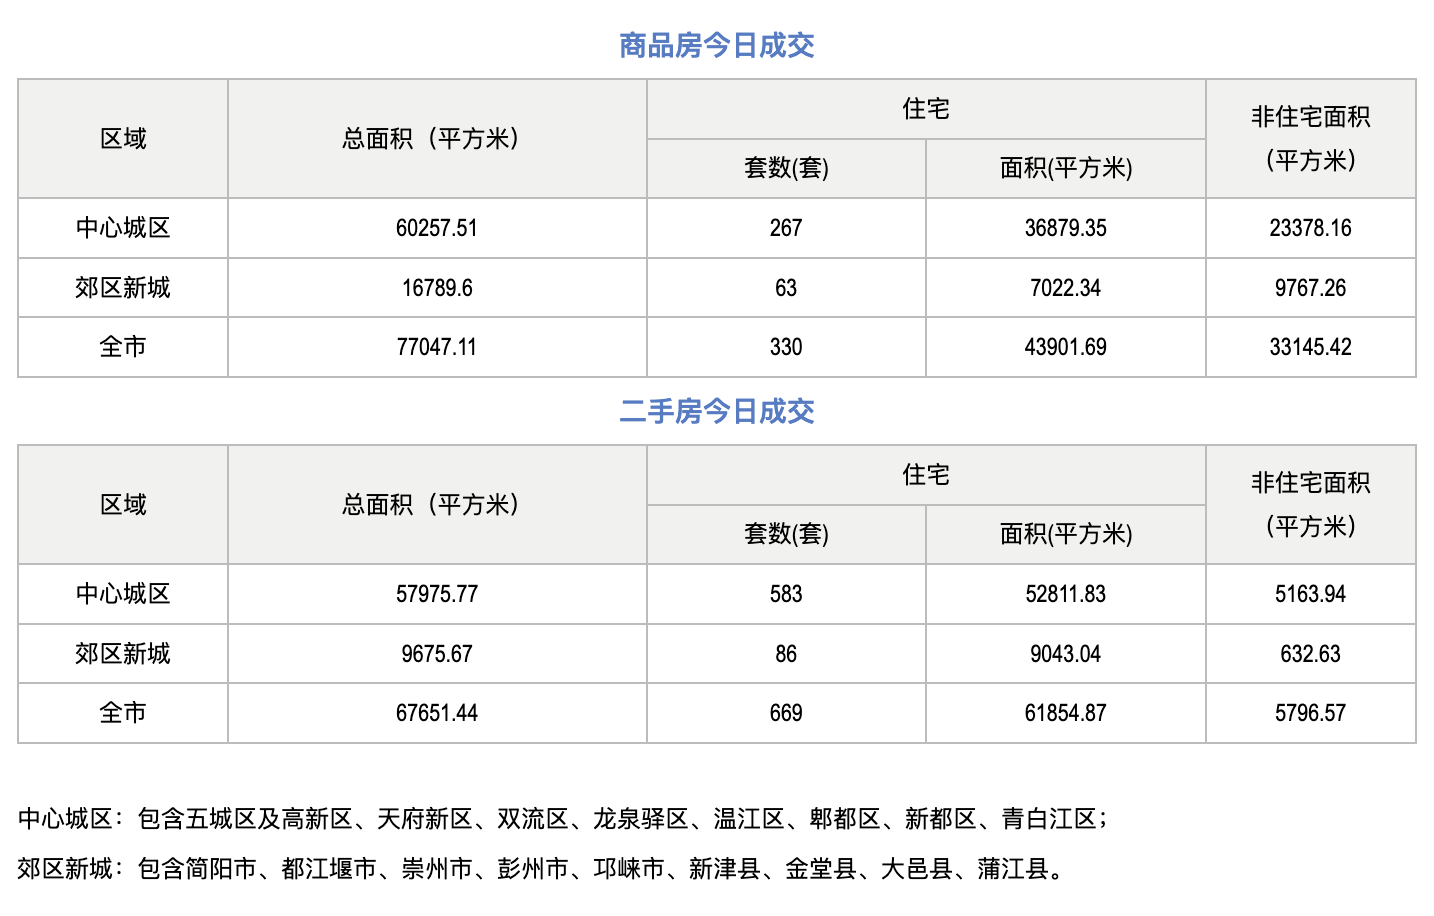The height and width of the screenshot is (916, 1434).
Task: Click the footnote starting 中心城区：包含五城区
Action: pyautogui.click(x=562, y=819)
